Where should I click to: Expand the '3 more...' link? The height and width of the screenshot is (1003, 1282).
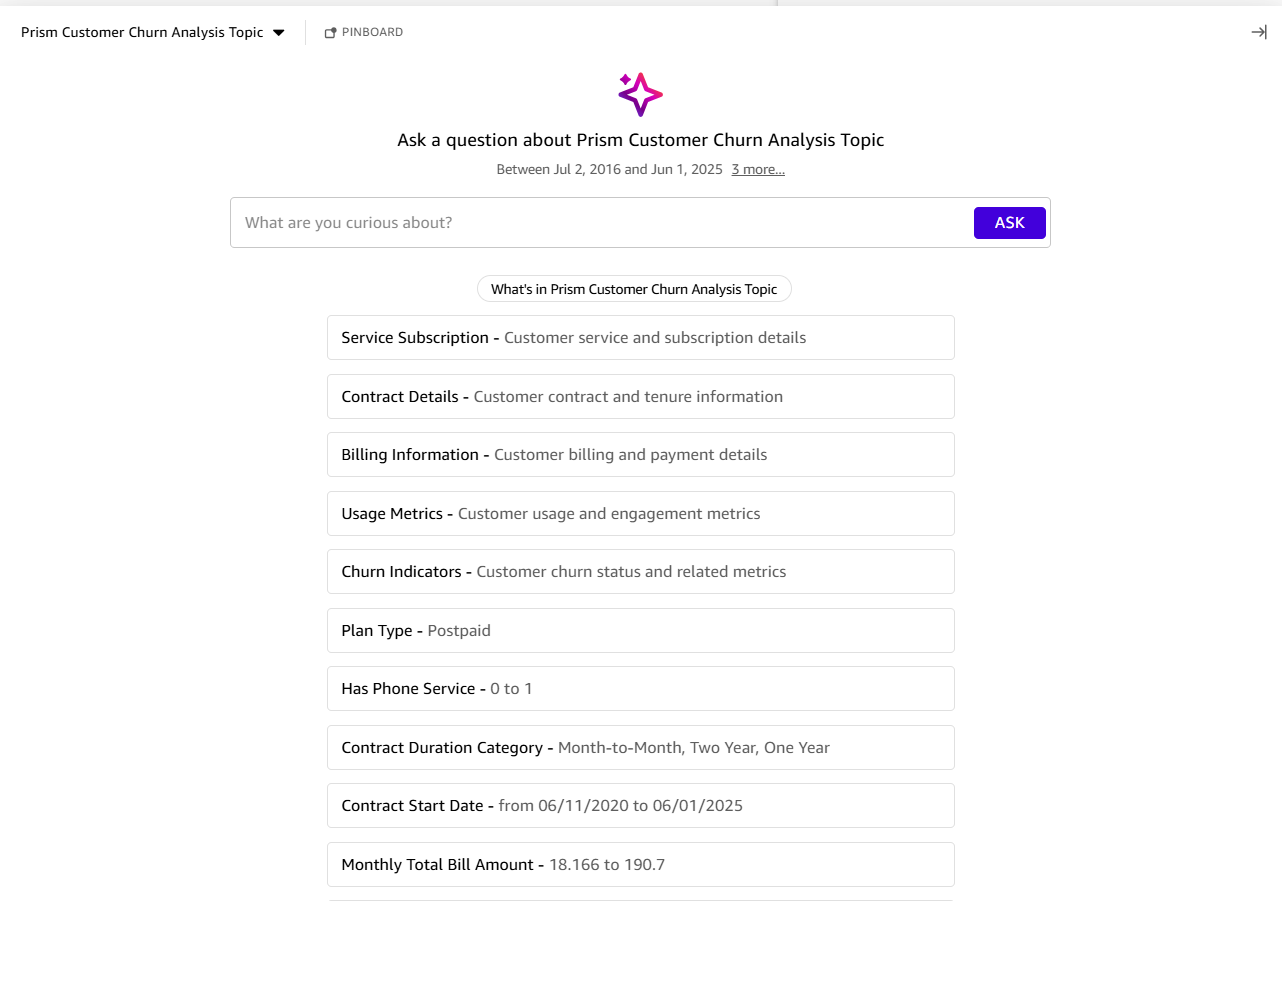[x=757, y=169]
